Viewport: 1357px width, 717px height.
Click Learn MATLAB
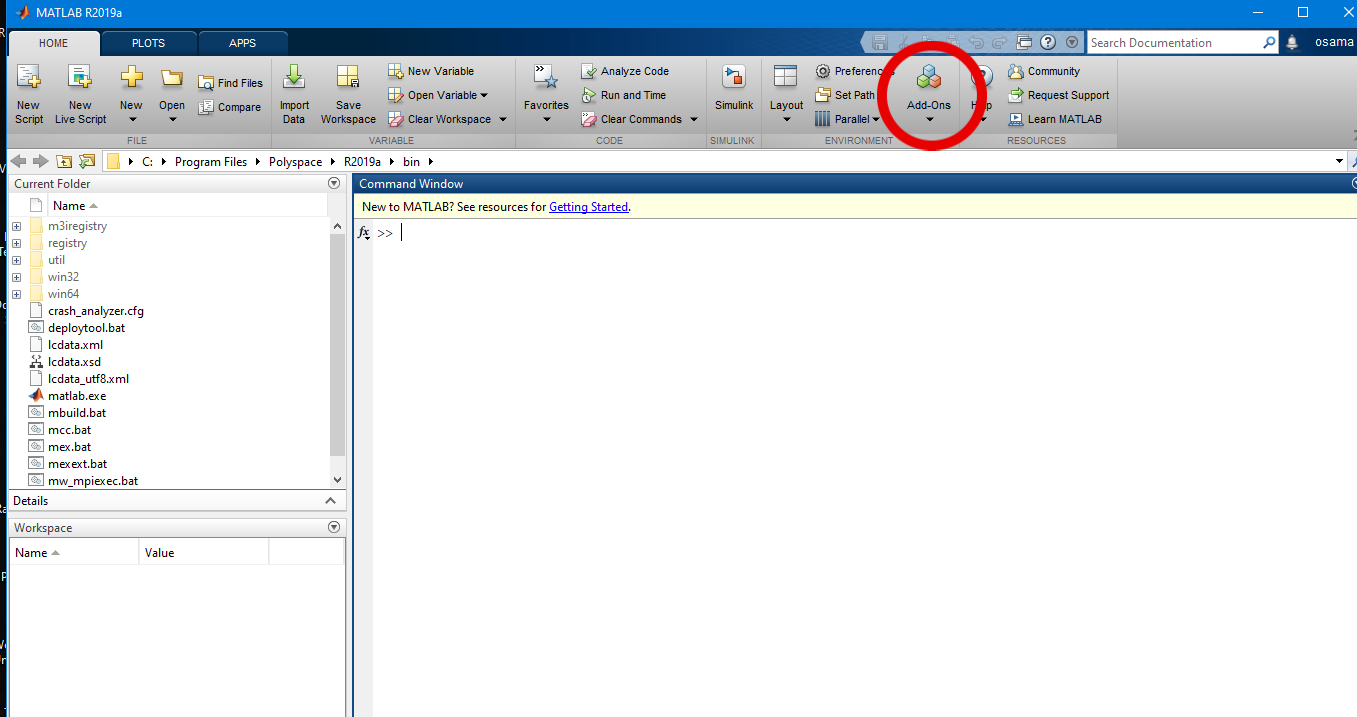[x=1055, y=119]
